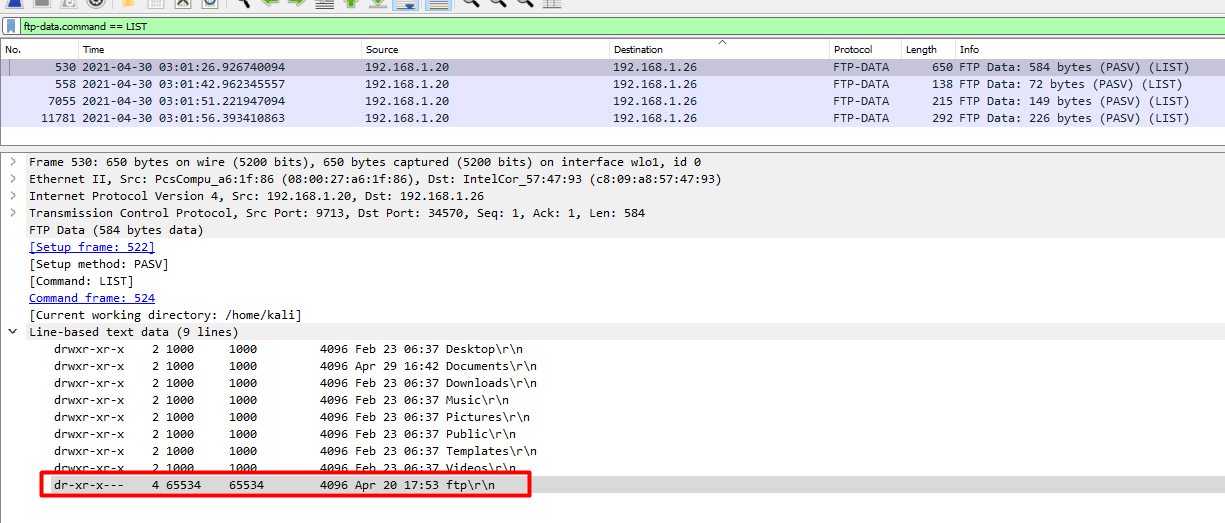
Task: Expand the Ethernet II details
Action: 12,179
